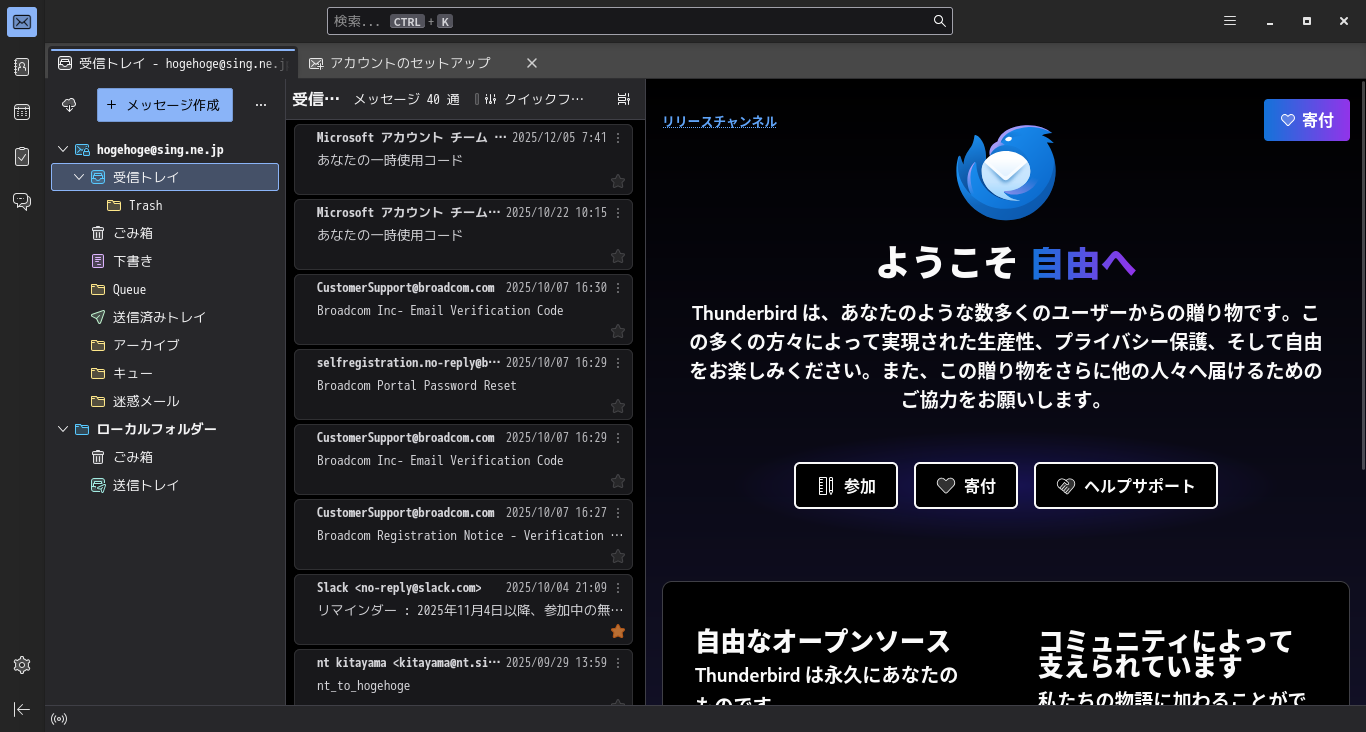The image size is (1366, 732).
Task: Open the nt_to_hogehoge message from nt kitayama
Action: [463, 677]
